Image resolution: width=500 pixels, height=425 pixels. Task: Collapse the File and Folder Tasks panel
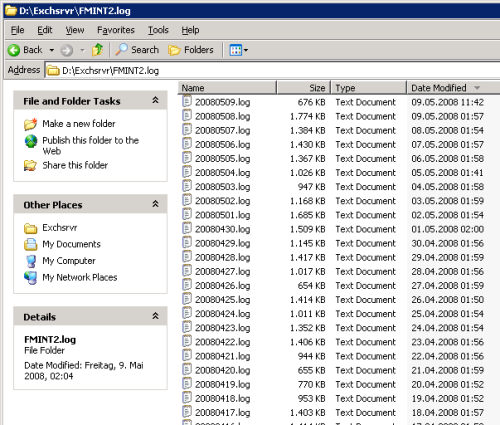[x=155, y=100]
